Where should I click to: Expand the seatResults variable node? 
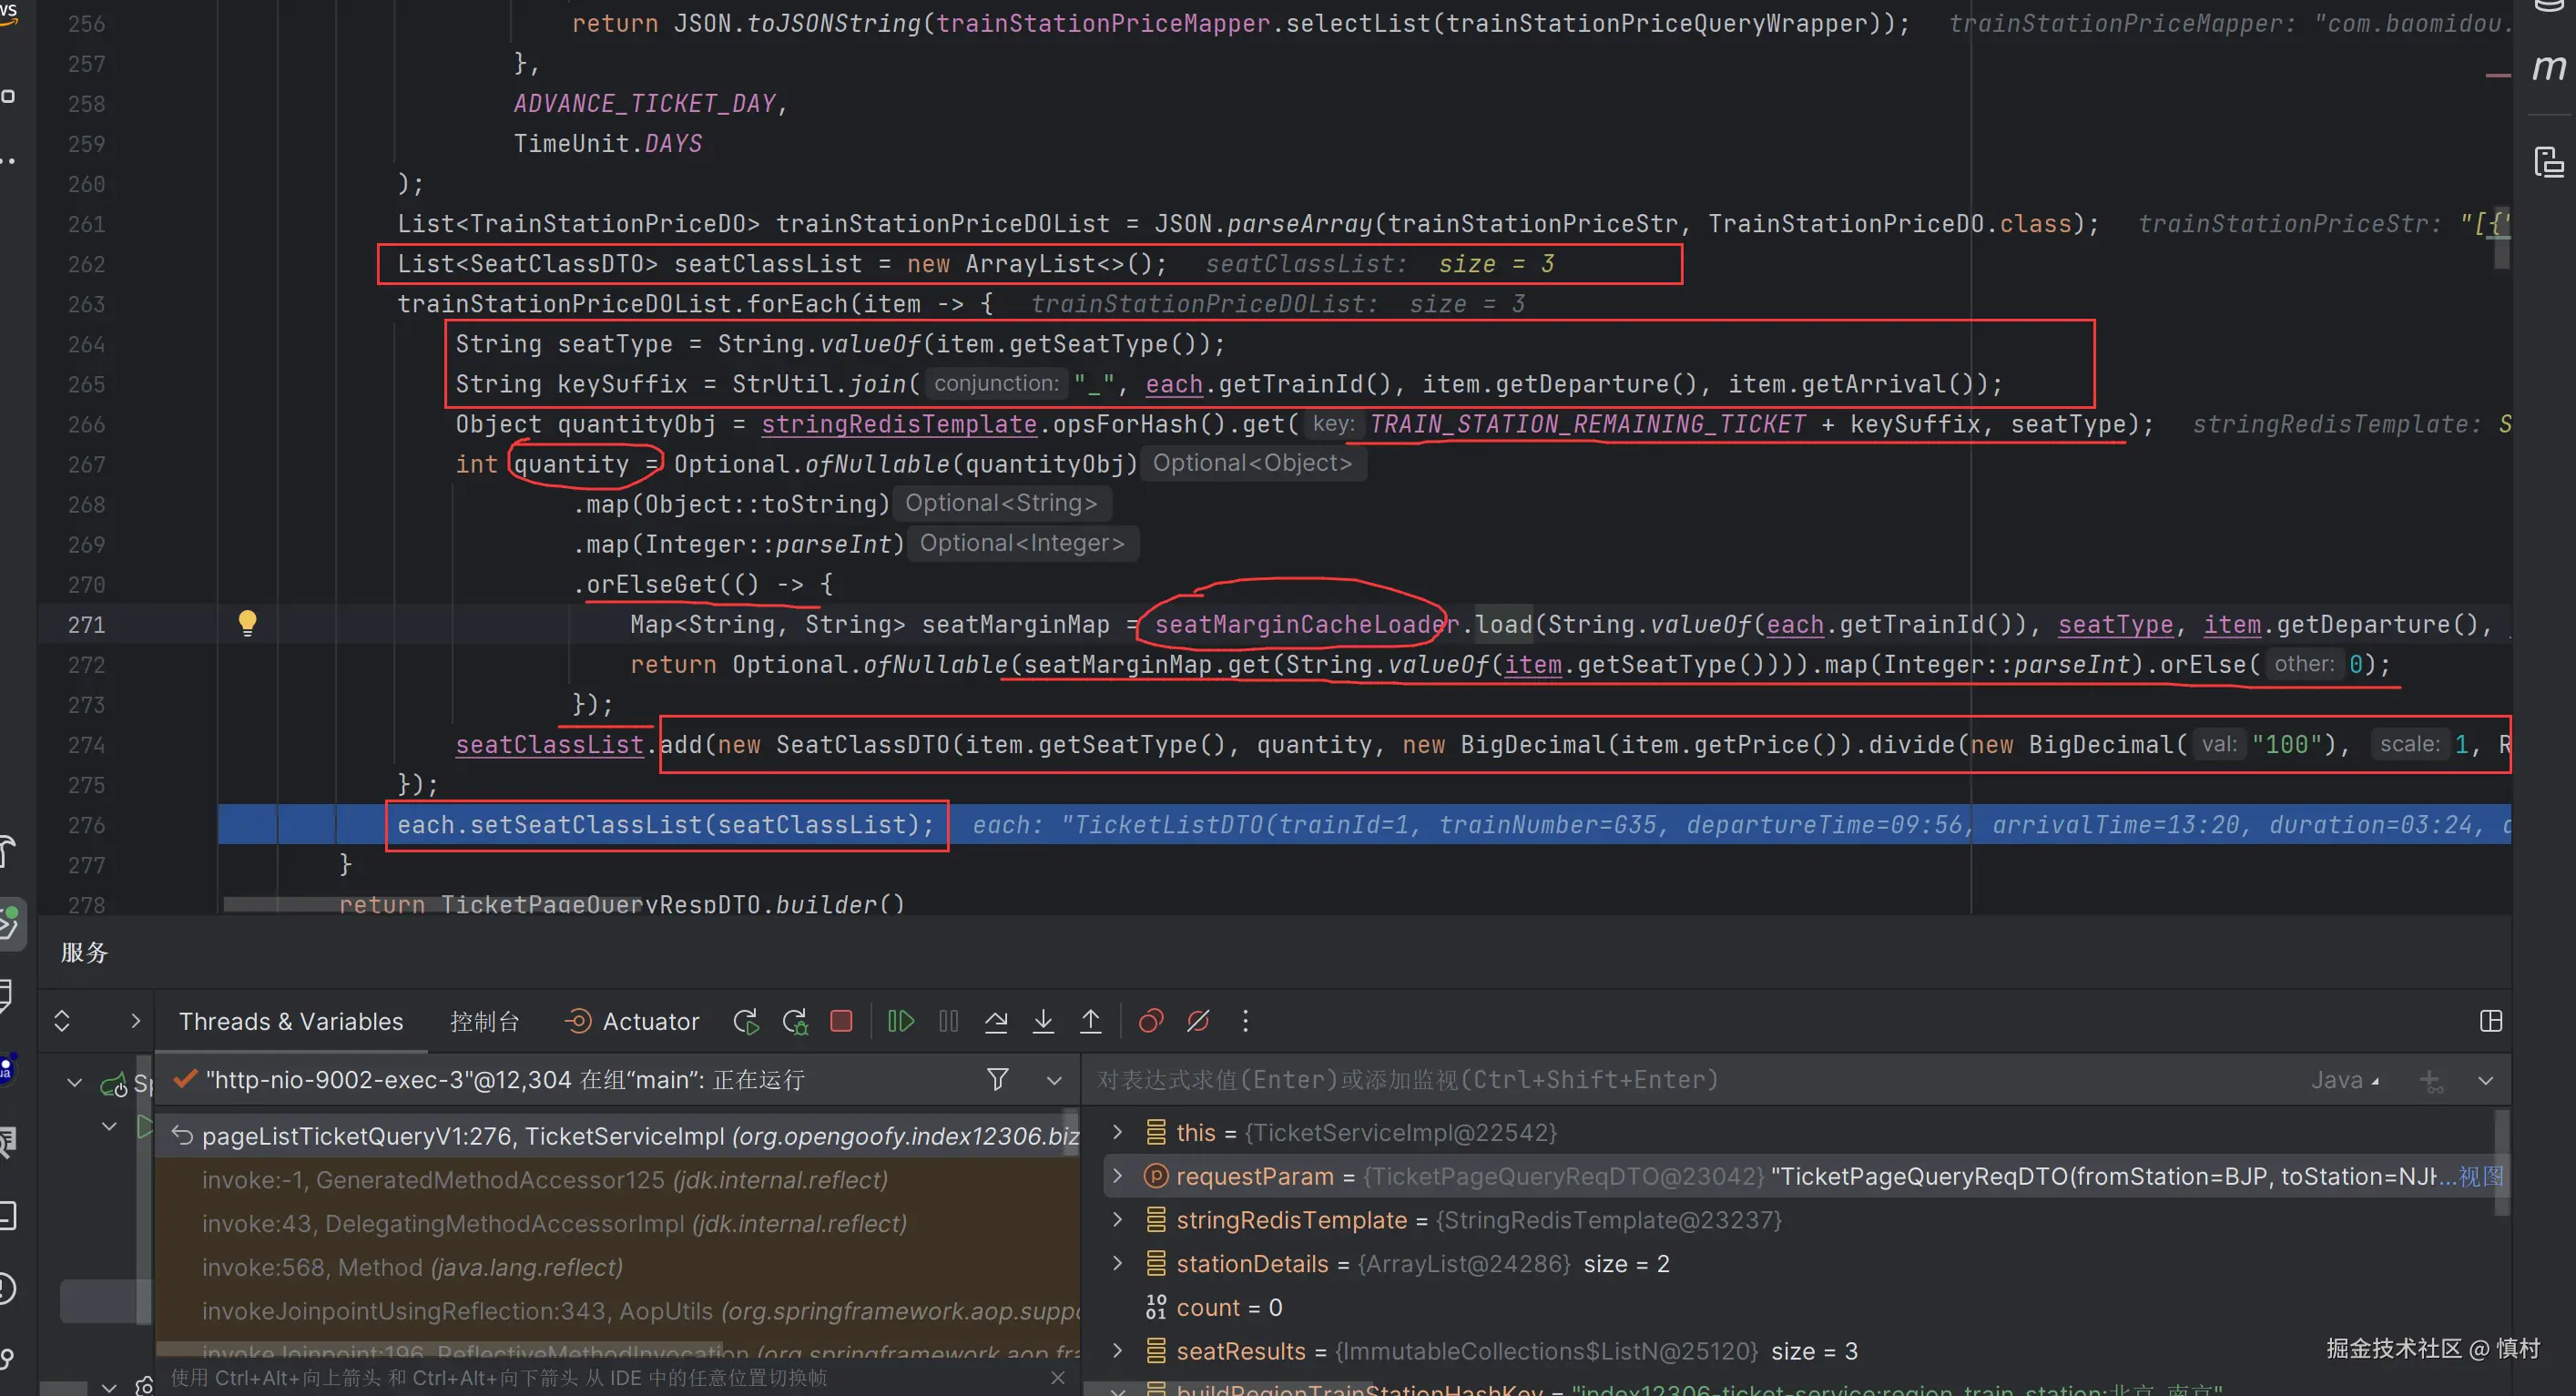1117,1351
